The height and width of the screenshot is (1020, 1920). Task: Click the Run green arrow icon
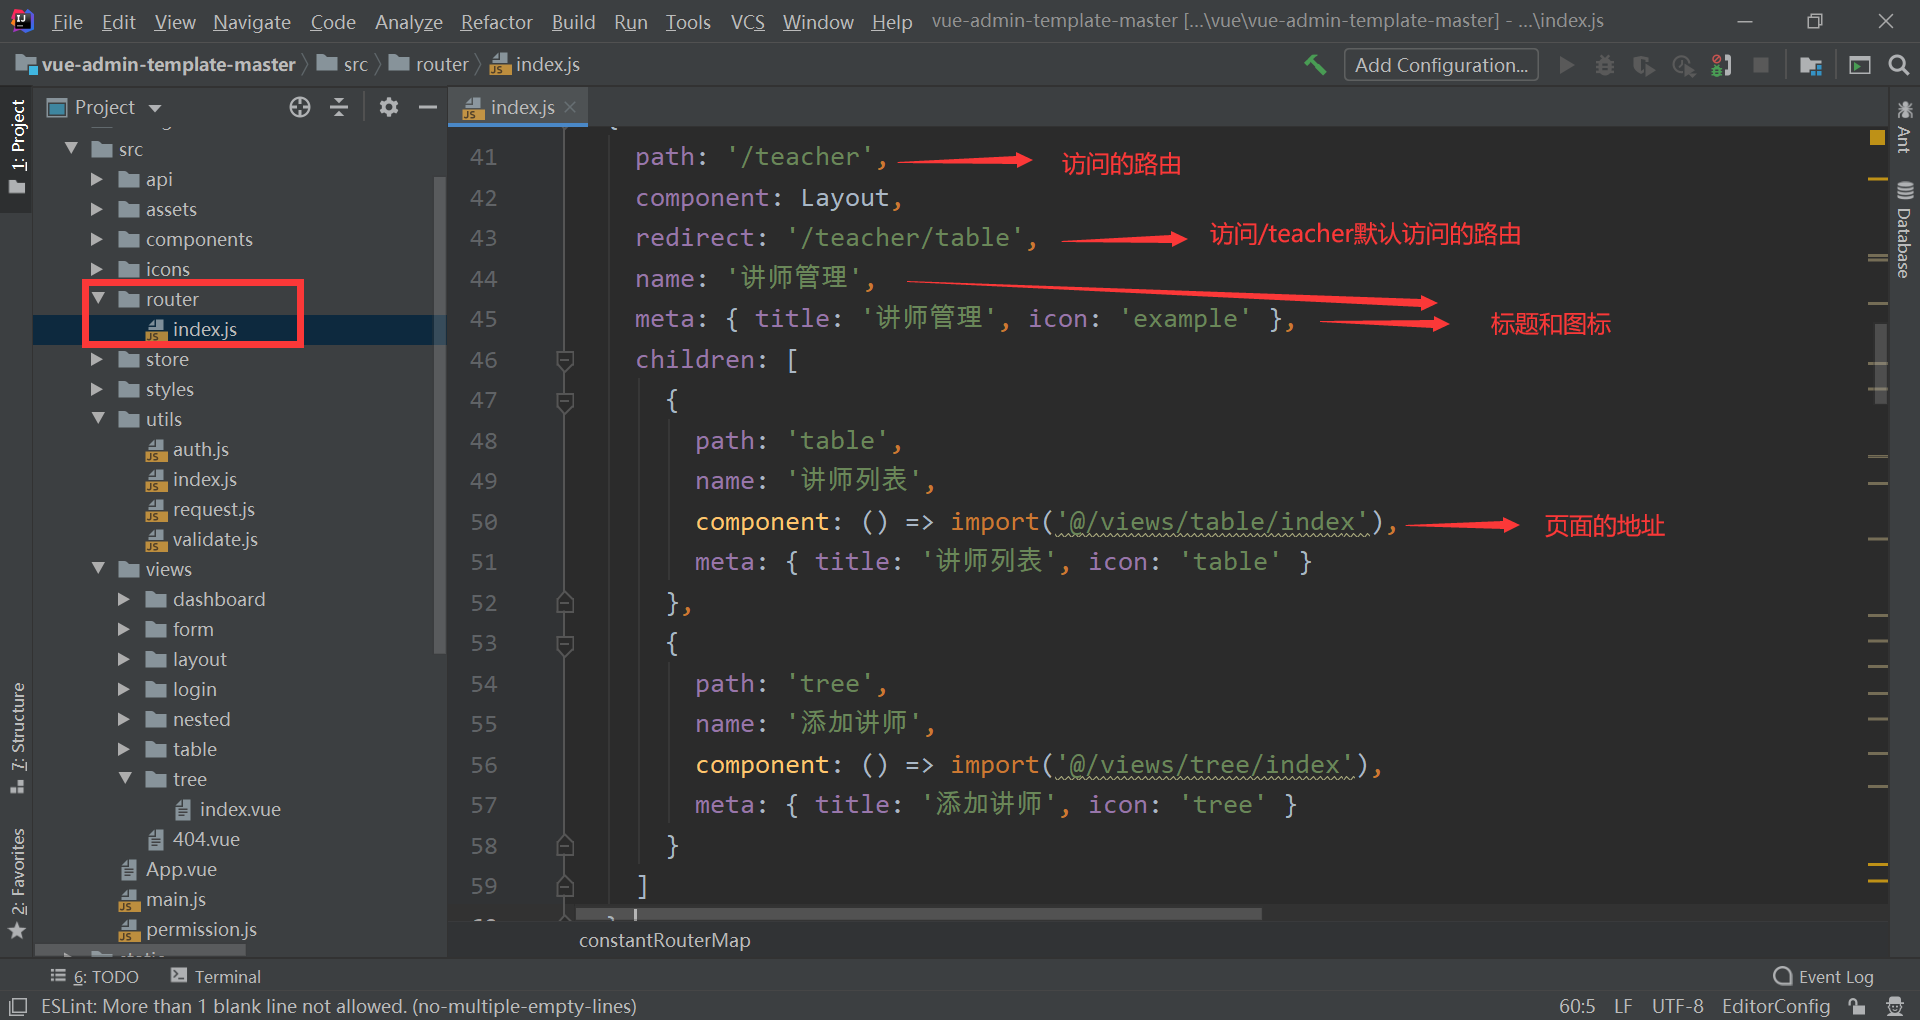[x=1567, y=65]
